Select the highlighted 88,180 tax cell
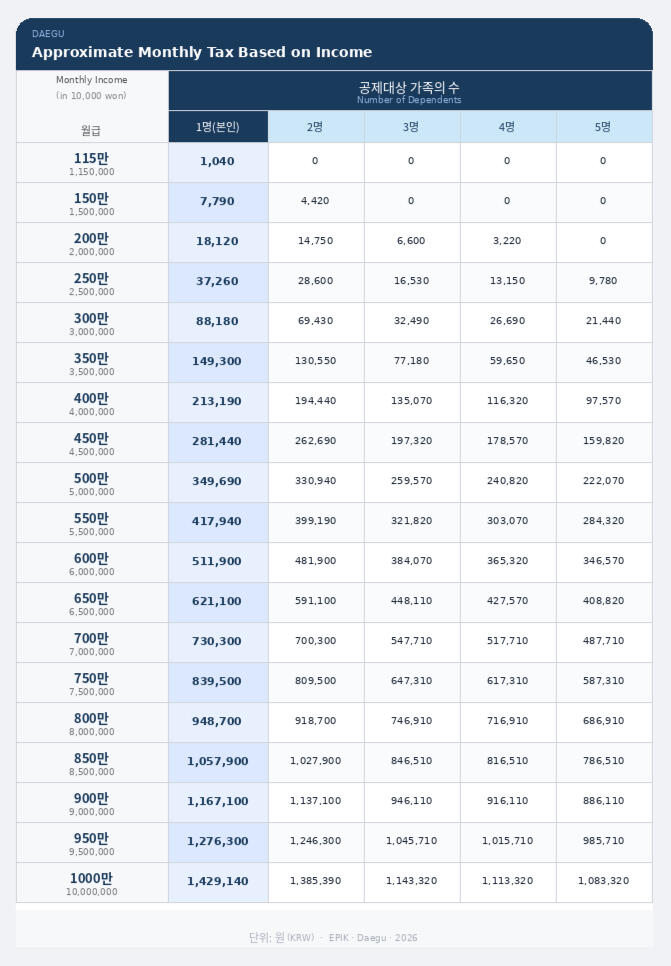The width and height of the screenshot is (671, 966). [218, 322]
